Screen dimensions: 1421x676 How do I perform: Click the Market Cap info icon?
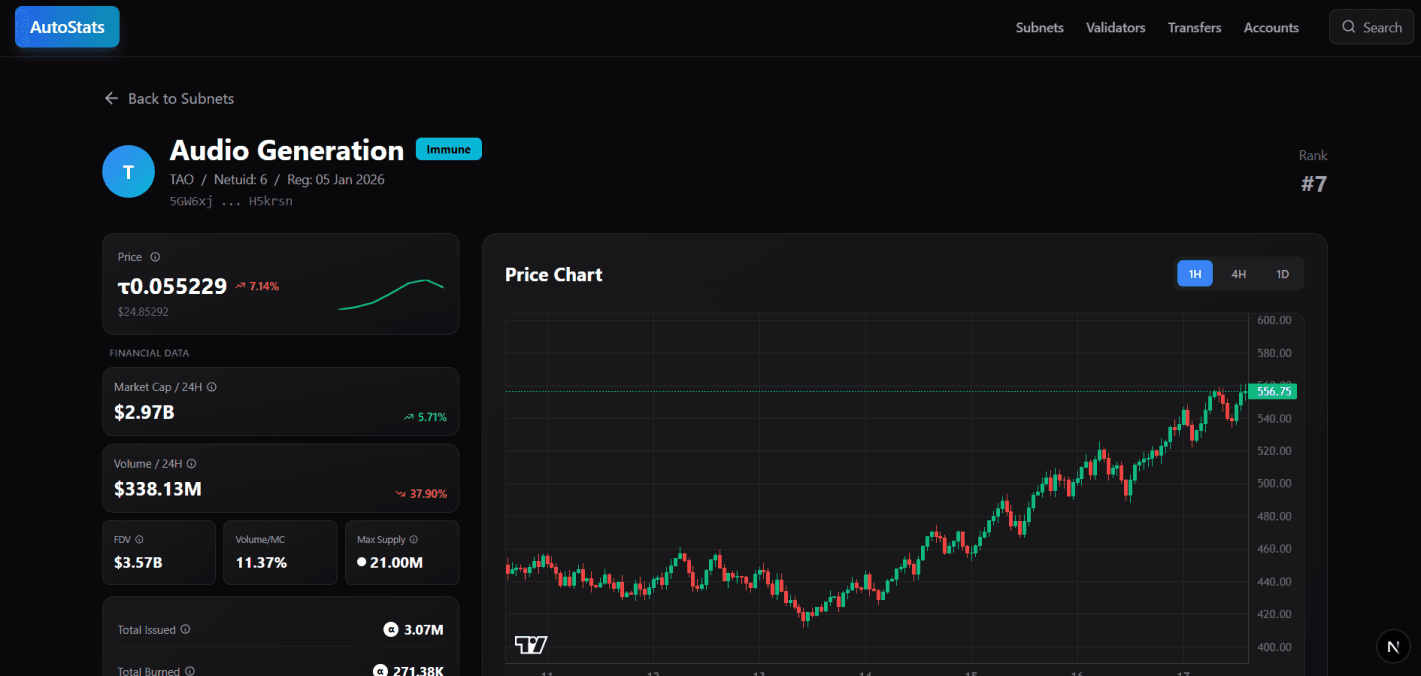tap(212, 387)
